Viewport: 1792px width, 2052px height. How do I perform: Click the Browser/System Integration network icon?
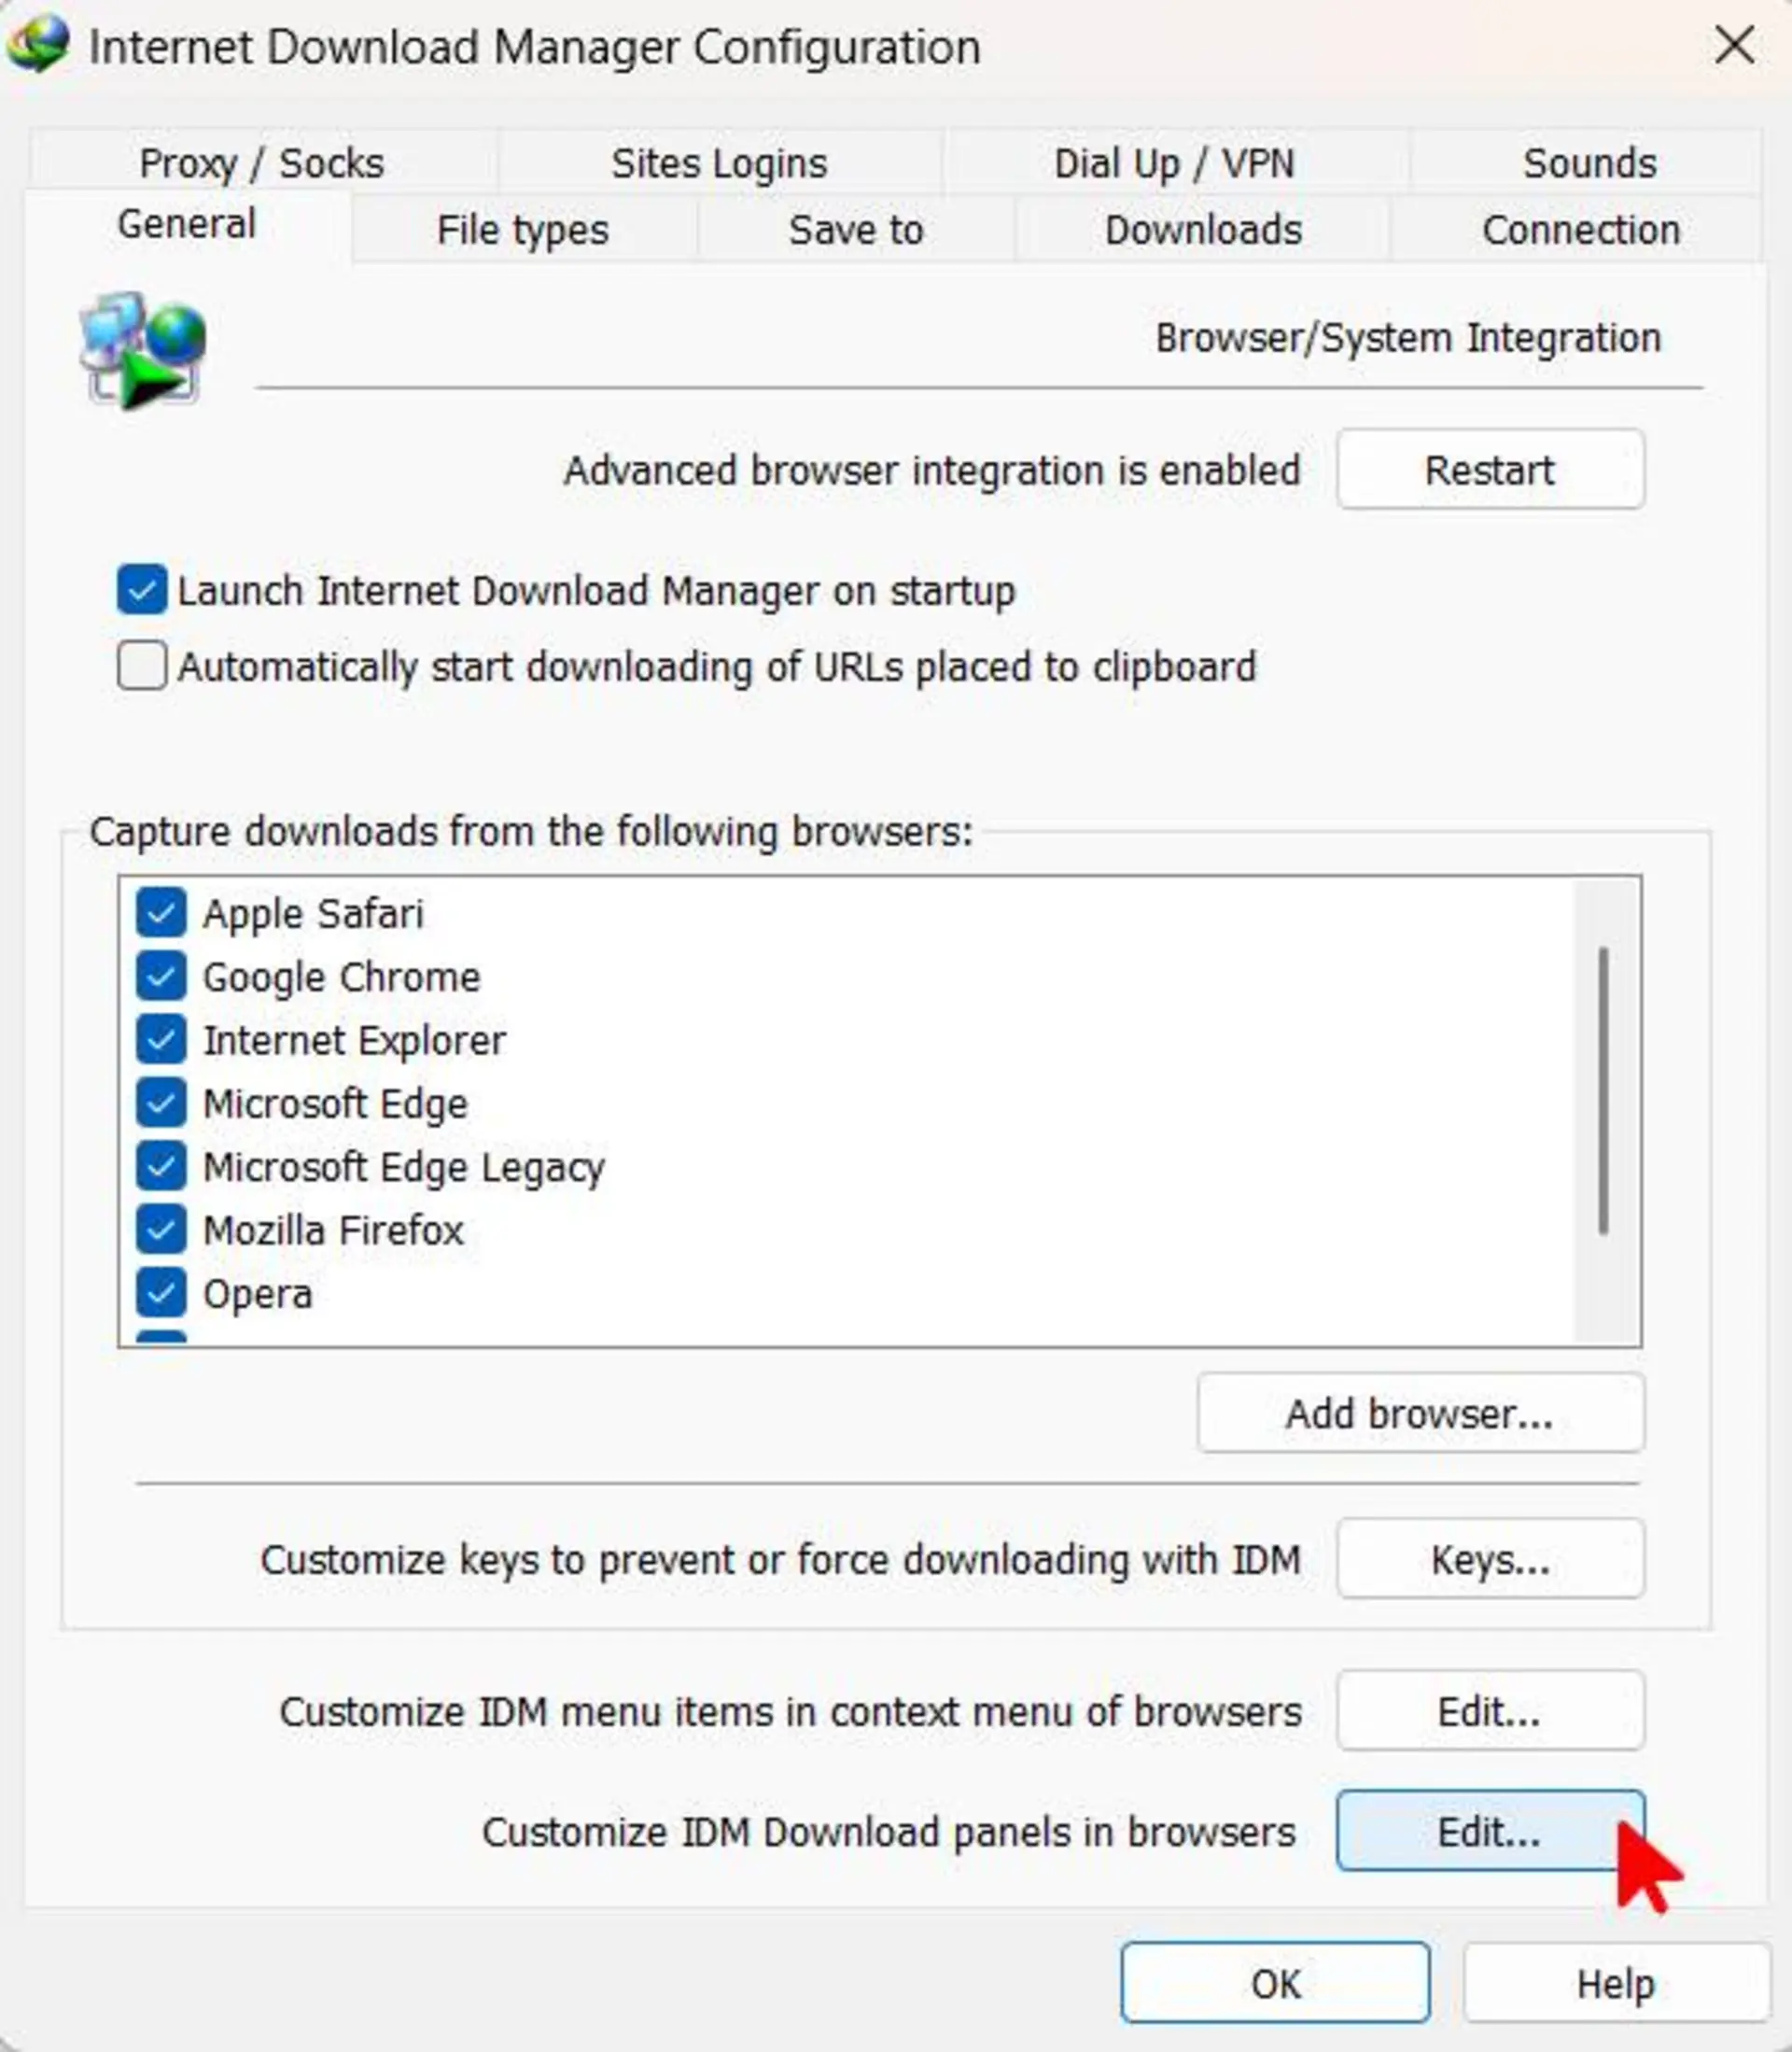click(143, 349)
